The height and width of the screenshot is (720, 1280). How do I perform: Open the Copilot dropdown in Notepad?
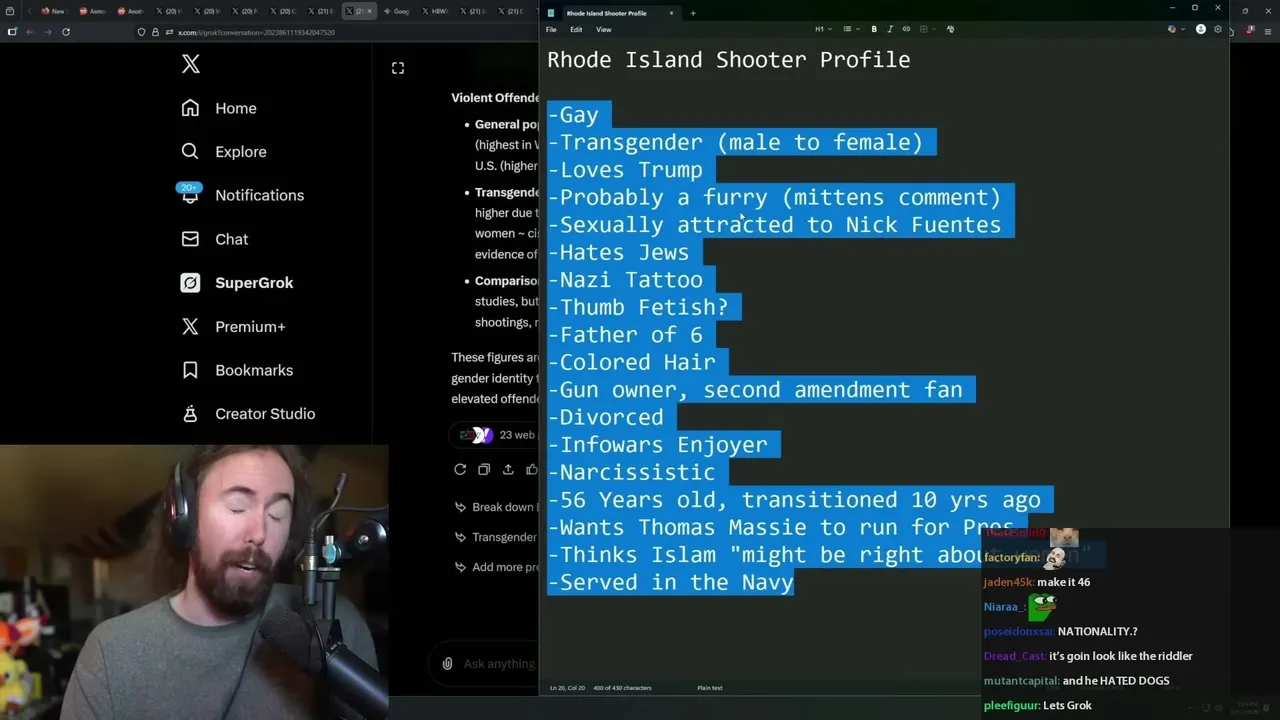pos(1174,29)
